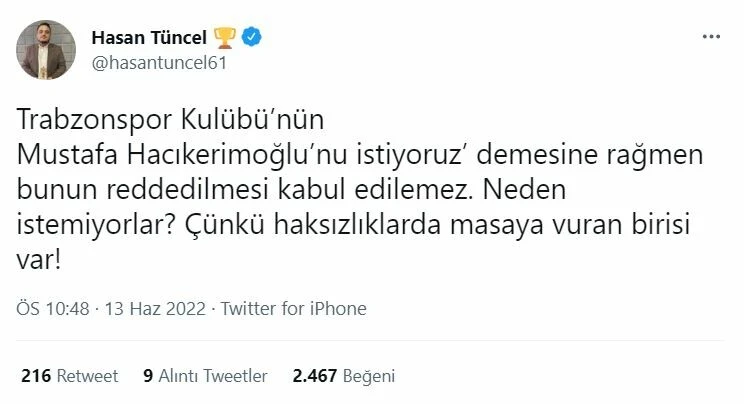View the 216 Retweet list

tap(68, 376)
